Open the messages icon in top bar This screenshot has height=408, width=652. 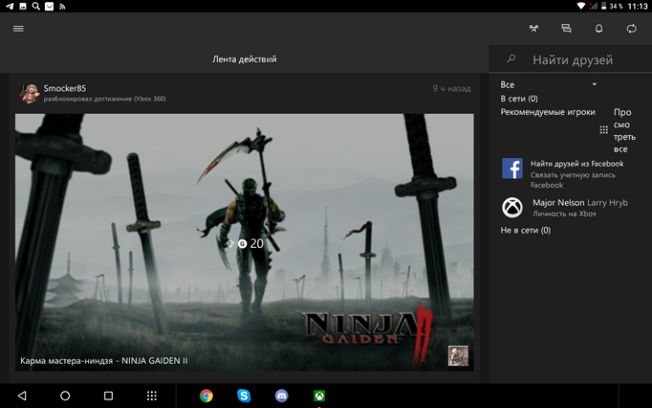[x=566, y=28]
